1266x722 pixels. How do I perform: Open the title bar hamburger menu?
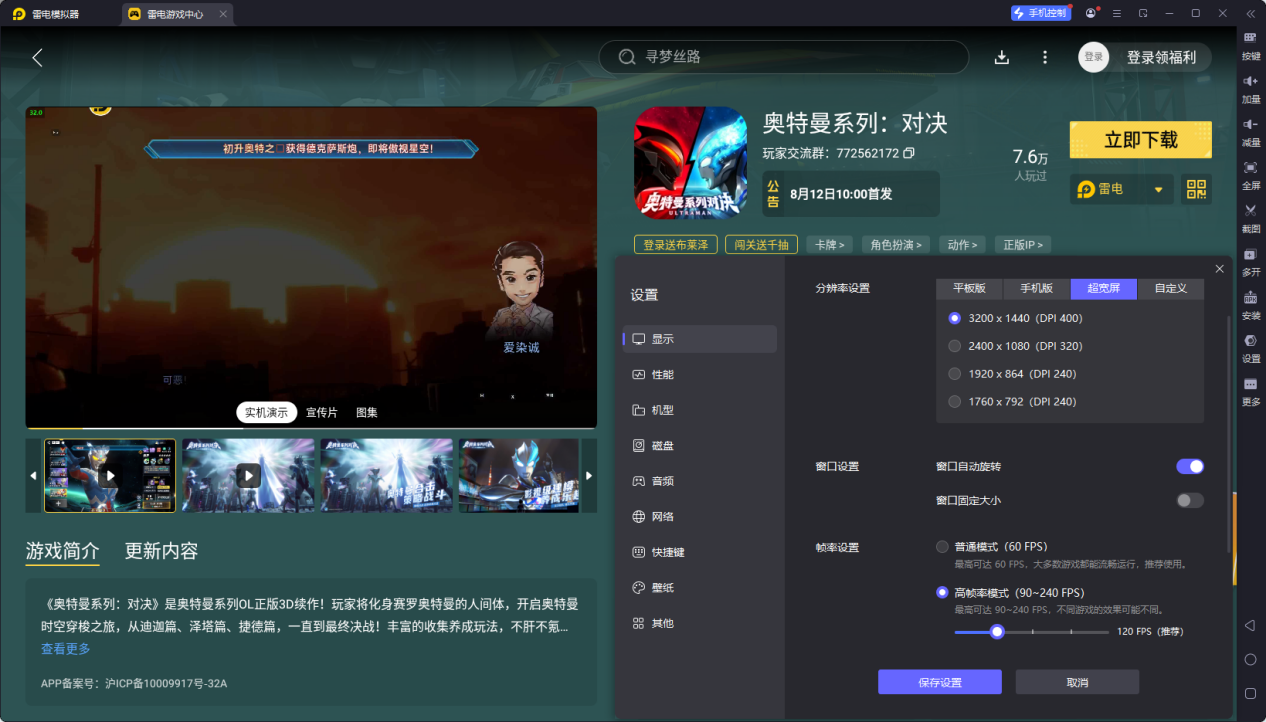coord(1117,13)
